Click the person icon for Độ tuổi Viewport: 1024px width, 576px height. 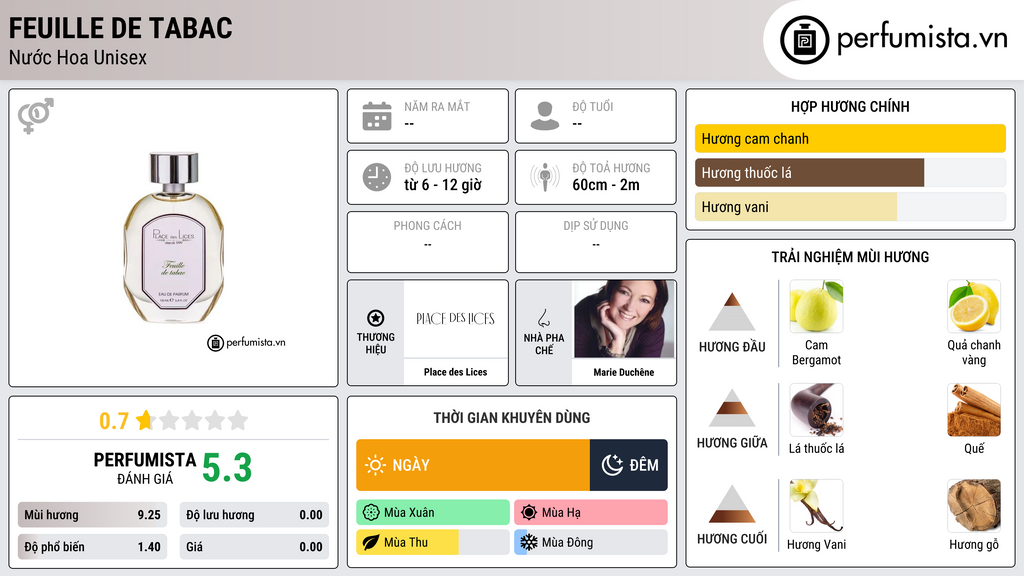pyautogui.click(x=545, y=116)
